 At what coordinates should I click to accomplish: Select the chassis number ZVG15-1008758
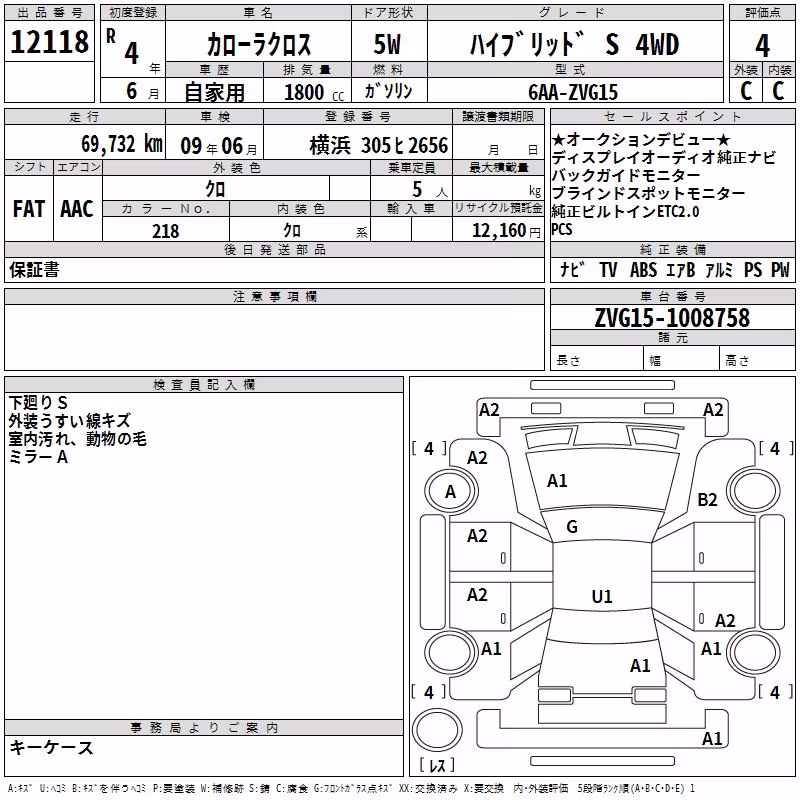(672, 318)
